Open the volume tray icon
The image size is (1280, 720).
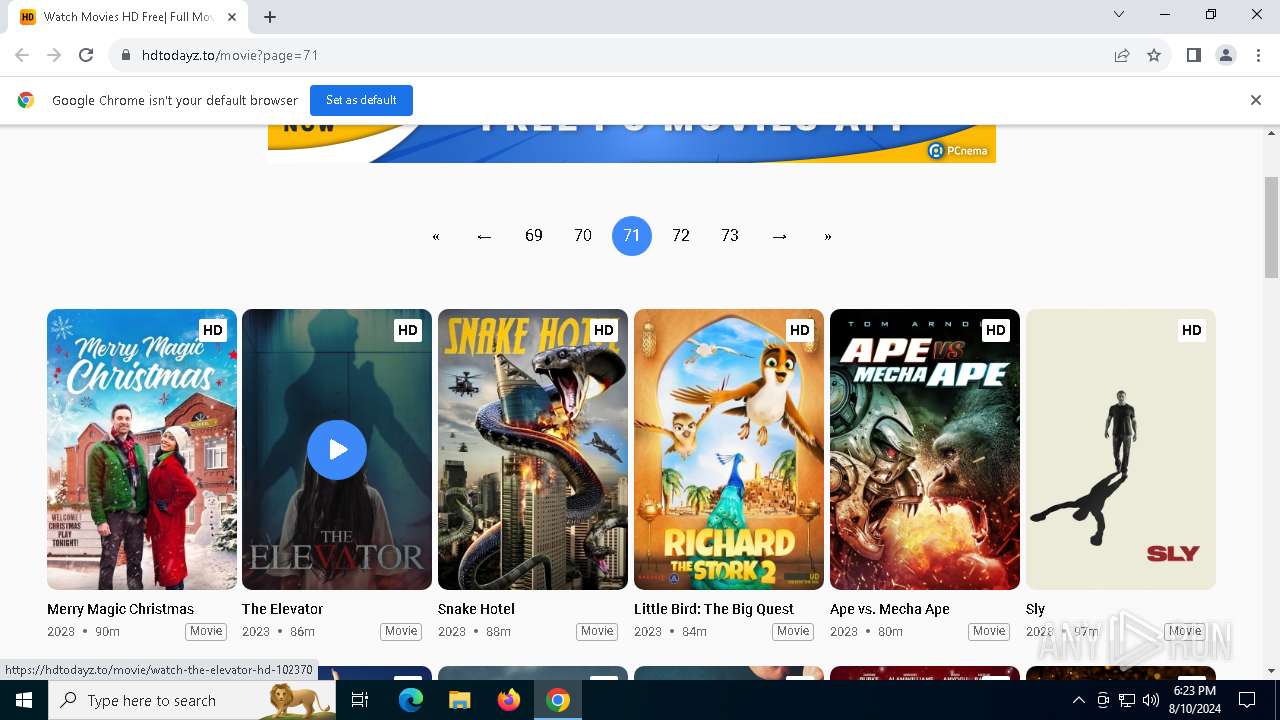coord(1151,700)
